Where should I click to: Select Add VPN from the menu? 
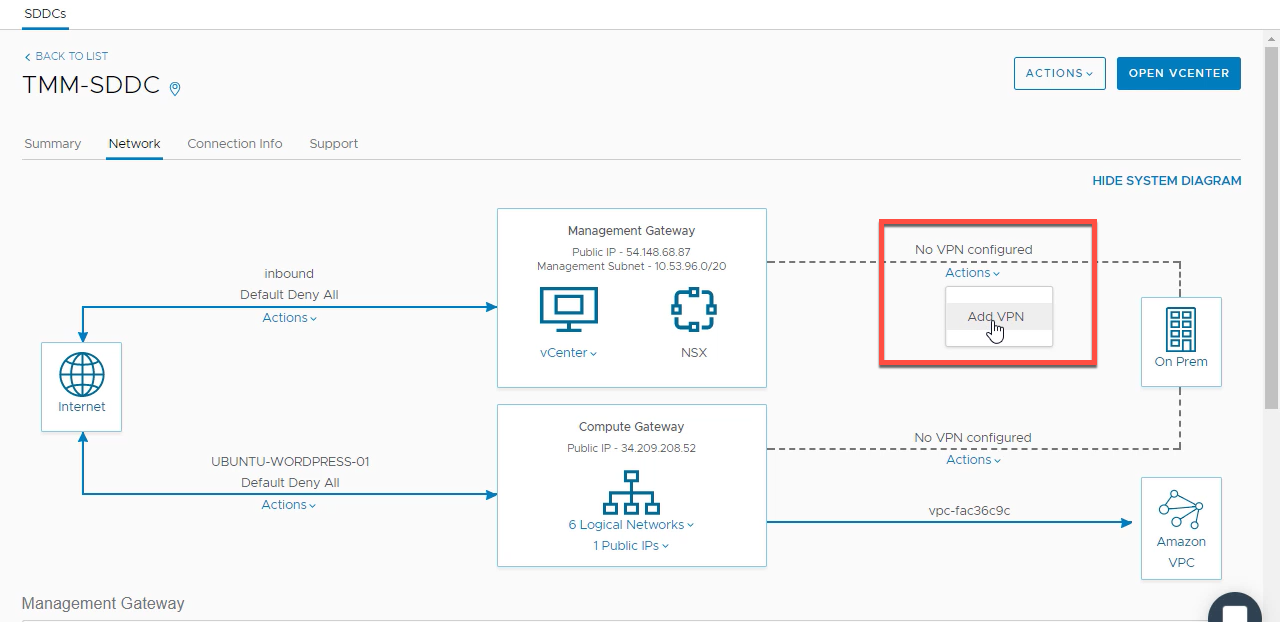pos(996,317)
